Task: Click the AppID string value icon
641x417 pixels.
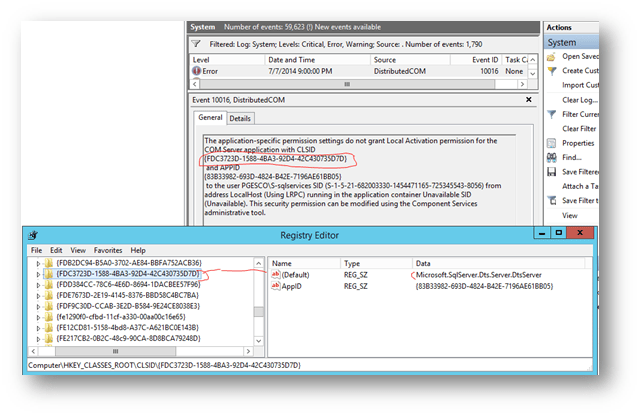Action: [x=276, y=285]
